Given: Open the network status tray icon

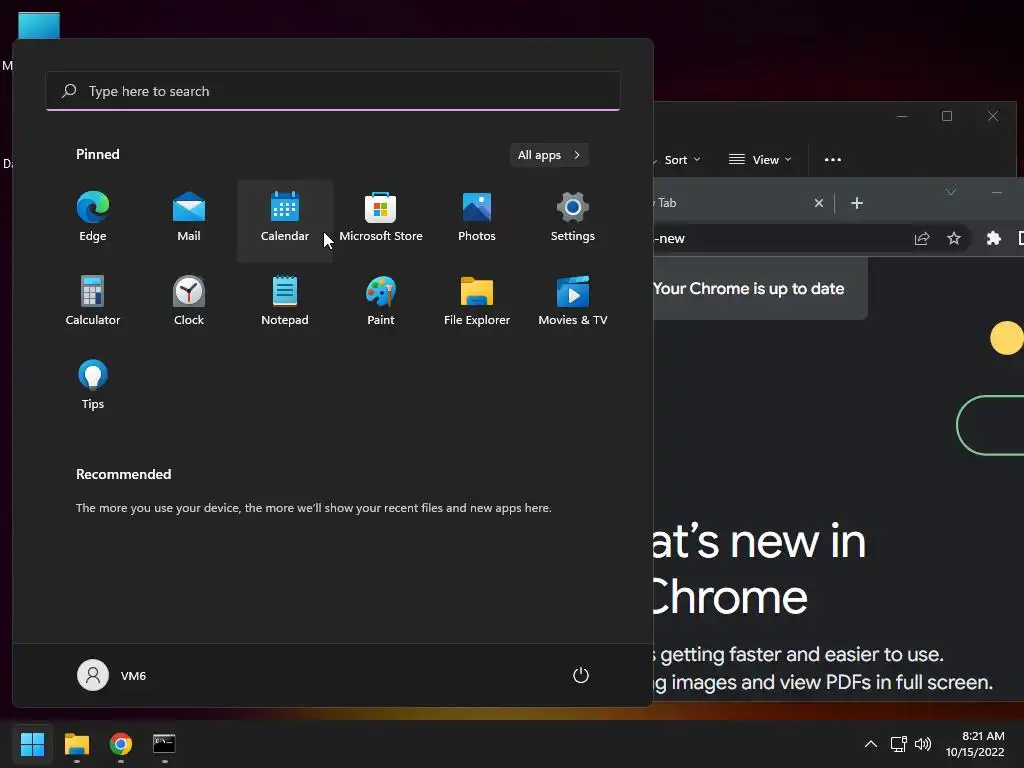Looking at the screenshot, I should tap(899, 744).
